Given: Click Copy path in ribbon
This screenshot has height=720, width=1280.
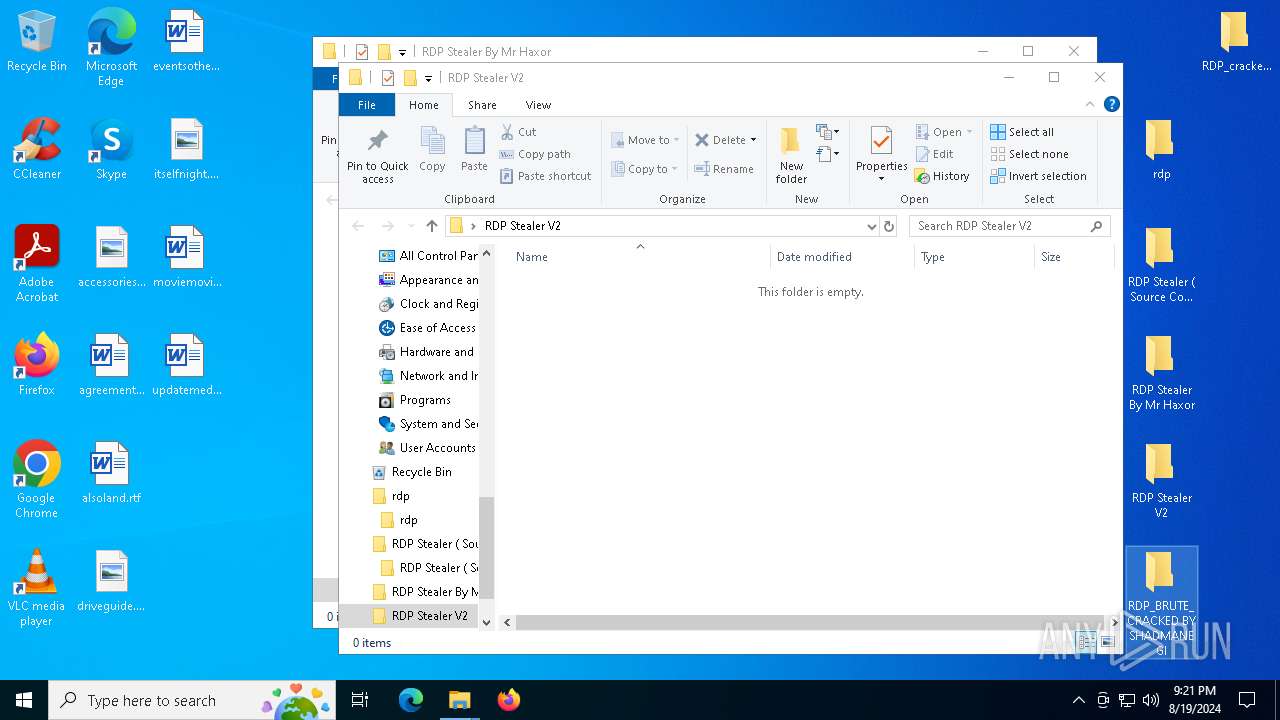Looking at the screenshot, I should tap(535, 154).
